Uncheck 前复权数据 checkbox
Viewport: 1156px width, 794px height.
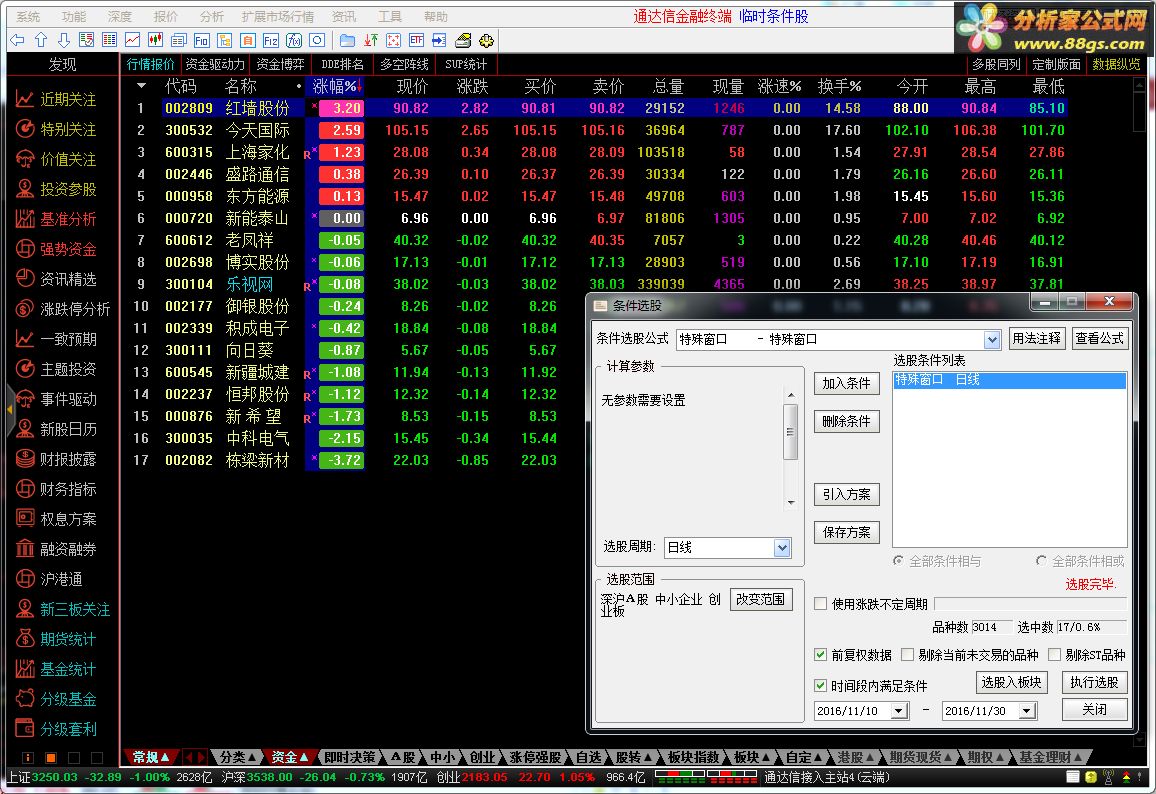coord(820,655)
